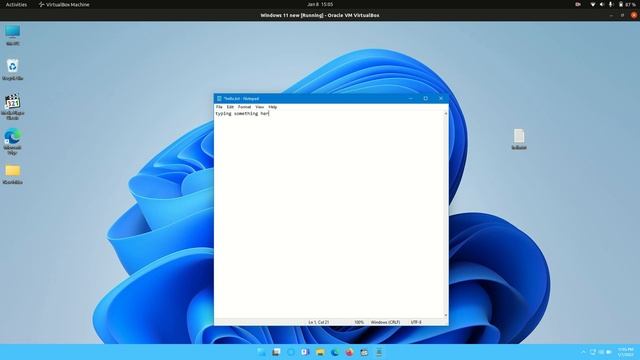This screenshot has width=640, height=360.
Task: Select the Recycle Bin desktop icon
Action: (x=13, y=69)
